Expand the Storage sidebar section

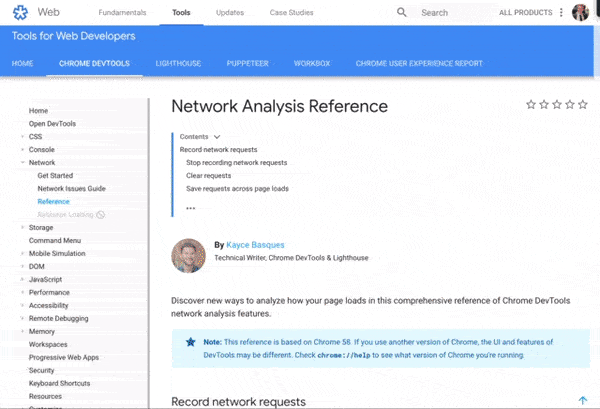pos(22,227)
